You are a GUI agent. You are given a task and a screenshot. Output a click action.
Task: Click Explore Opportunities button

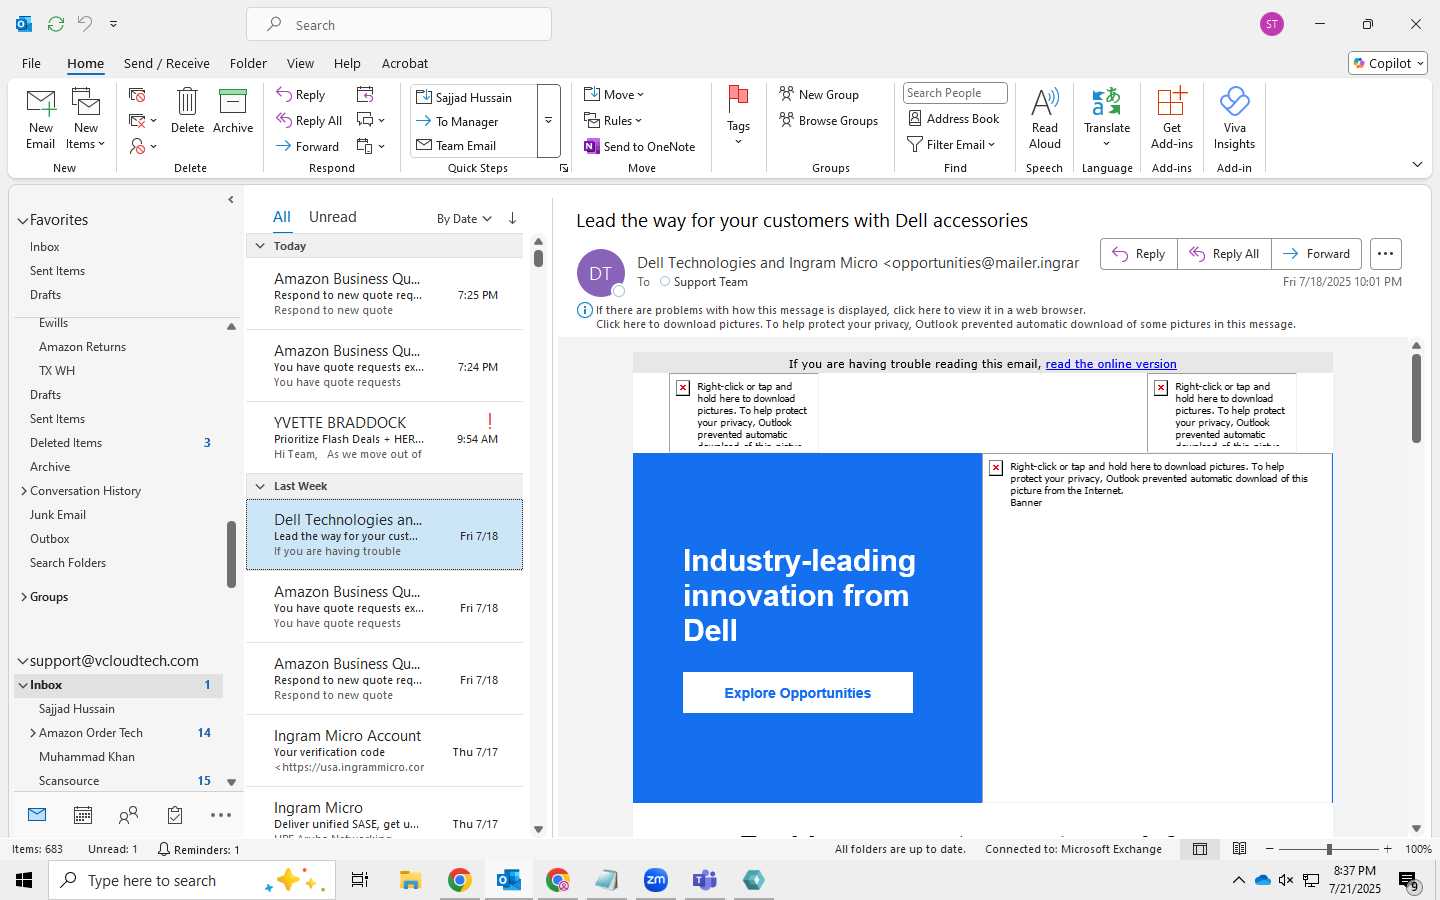click(x=798, y=693)
